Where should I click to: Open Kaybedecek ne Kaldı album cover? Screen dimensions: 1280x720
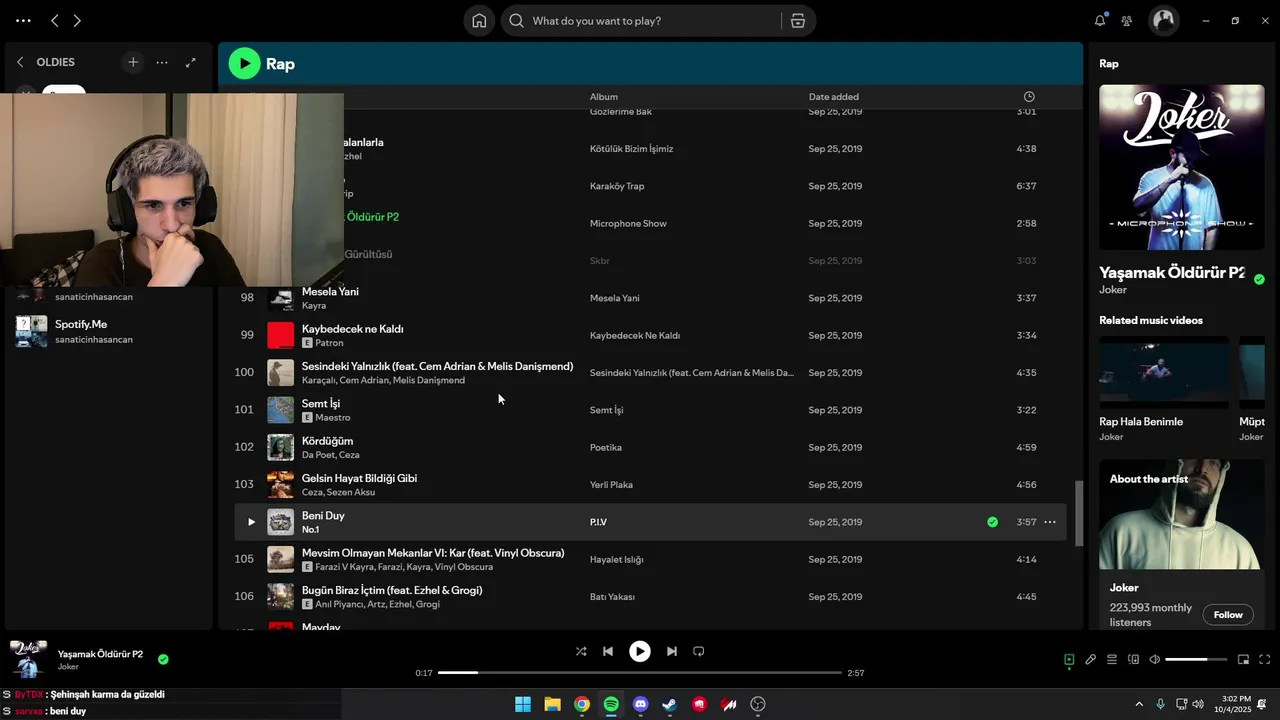pyautogui.click(x=281, y=335)
